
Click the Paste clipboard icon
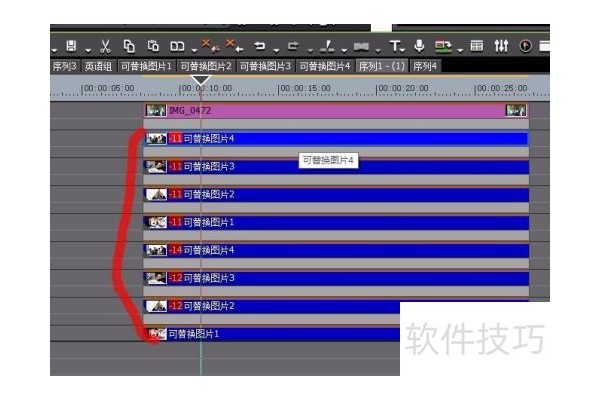tap(153, 46)
